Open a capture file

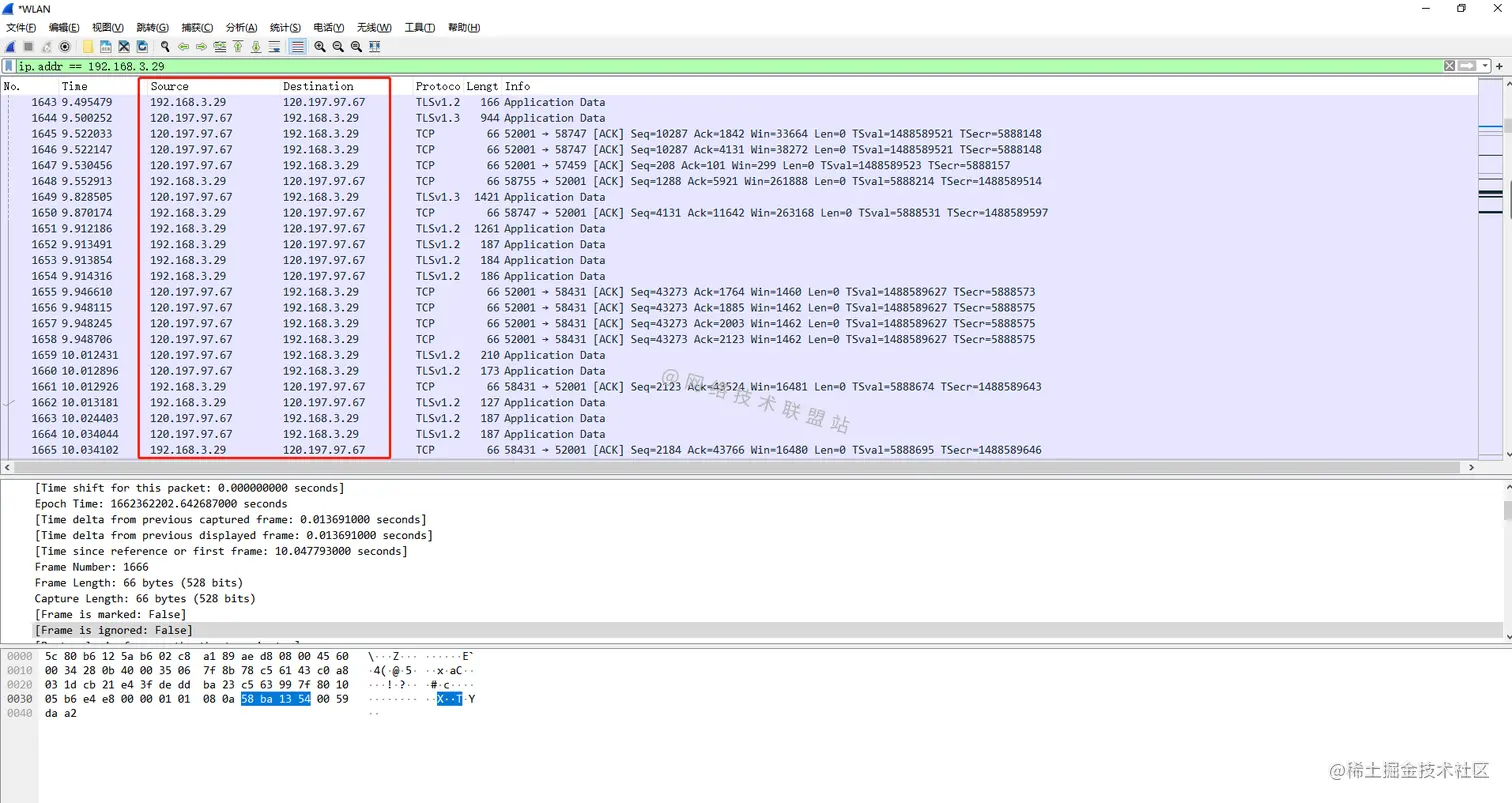(88, 46)
